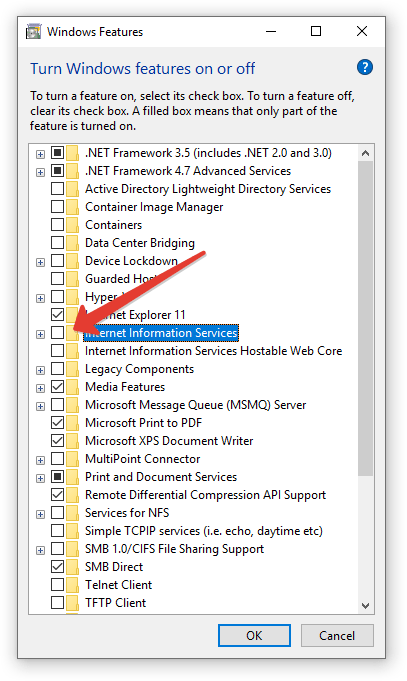This screenshot has height=681, width=407.
Task: Tick the Simple TCPIP services checkbox
Action: [57, 531]
